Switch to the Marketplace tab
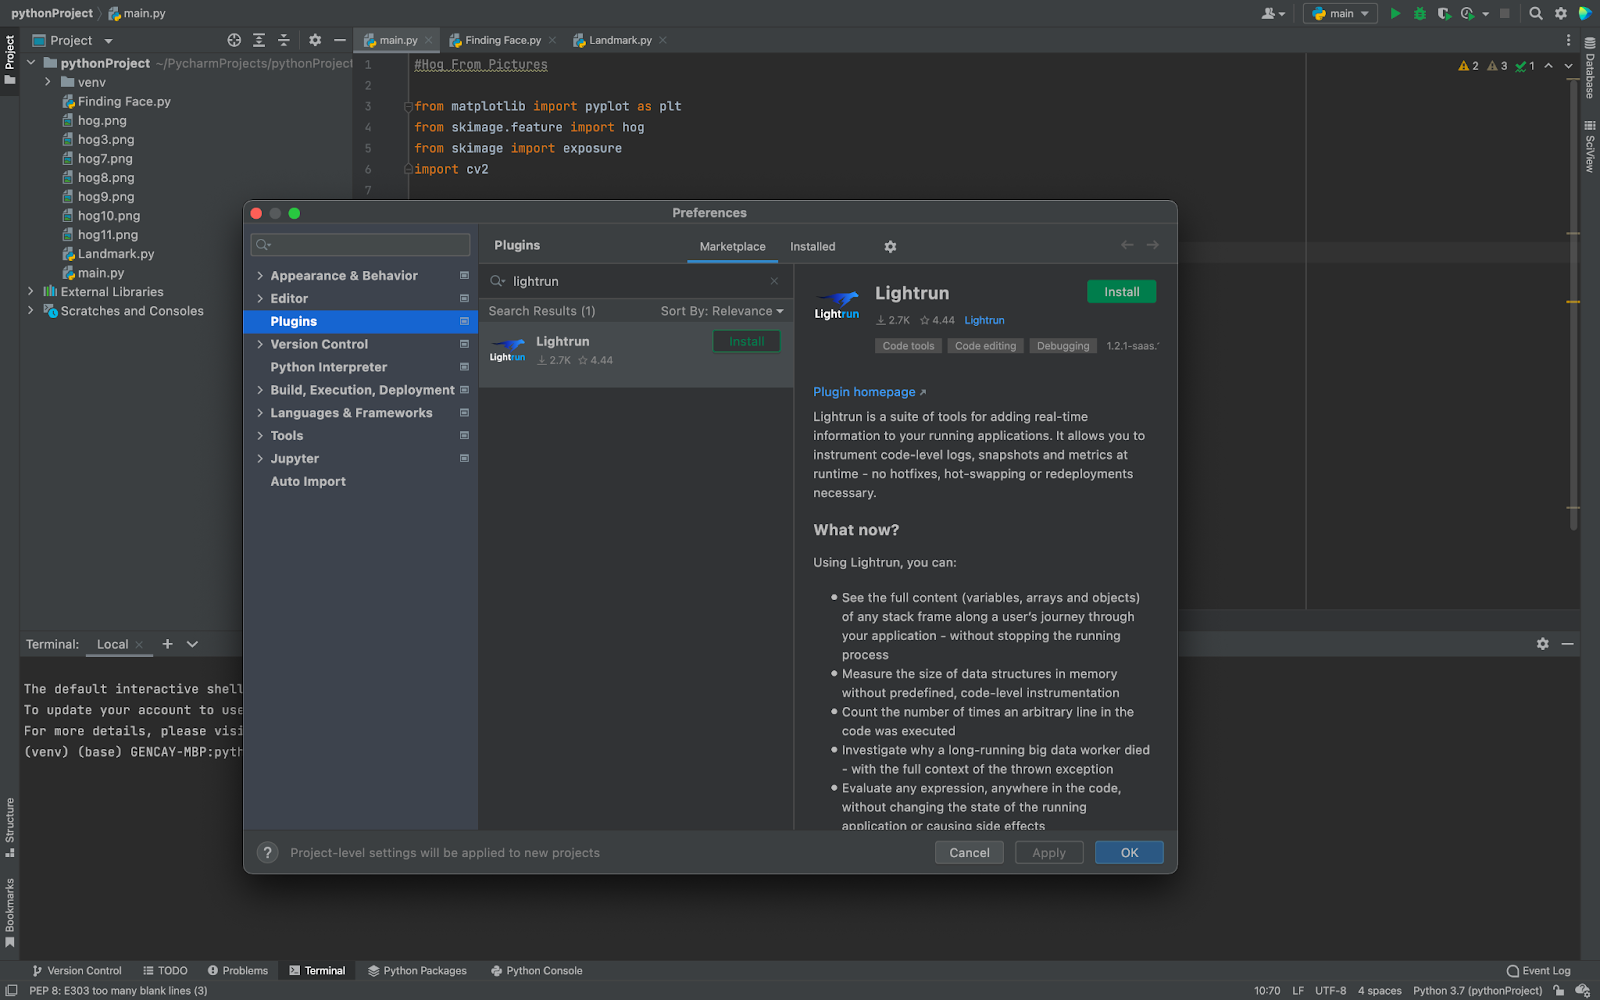The width and height of the screenshot is (1600, 1000). click(x=732, y=246)
